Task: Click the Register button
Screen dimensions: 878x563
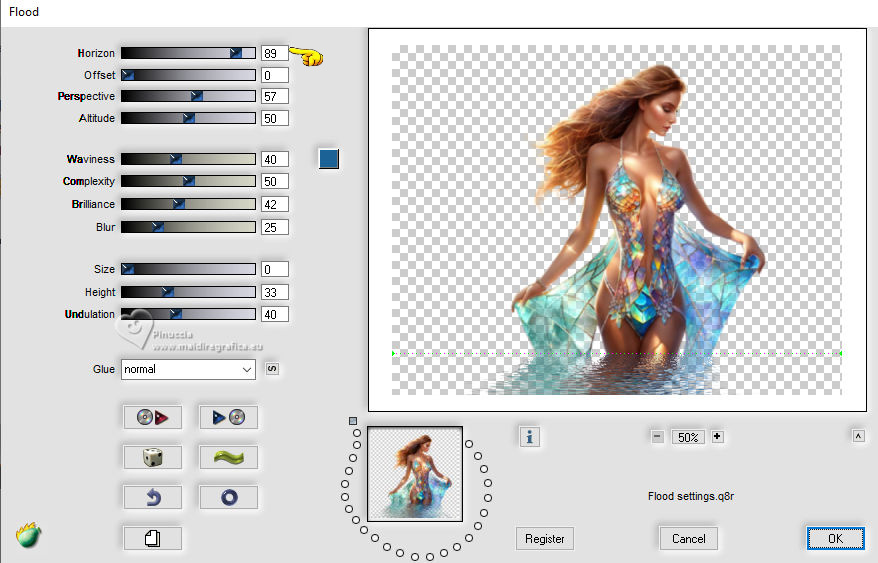Action: point(545,538)
